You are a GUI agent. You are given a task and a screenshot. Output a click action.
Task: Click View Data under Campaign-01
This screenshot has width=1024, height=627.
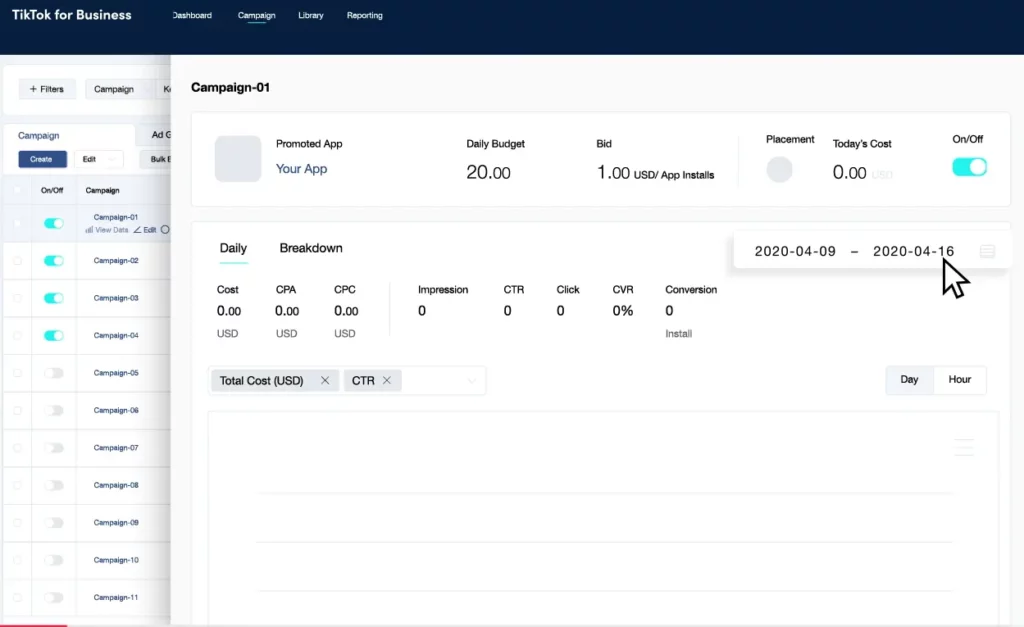click(107, 230)
